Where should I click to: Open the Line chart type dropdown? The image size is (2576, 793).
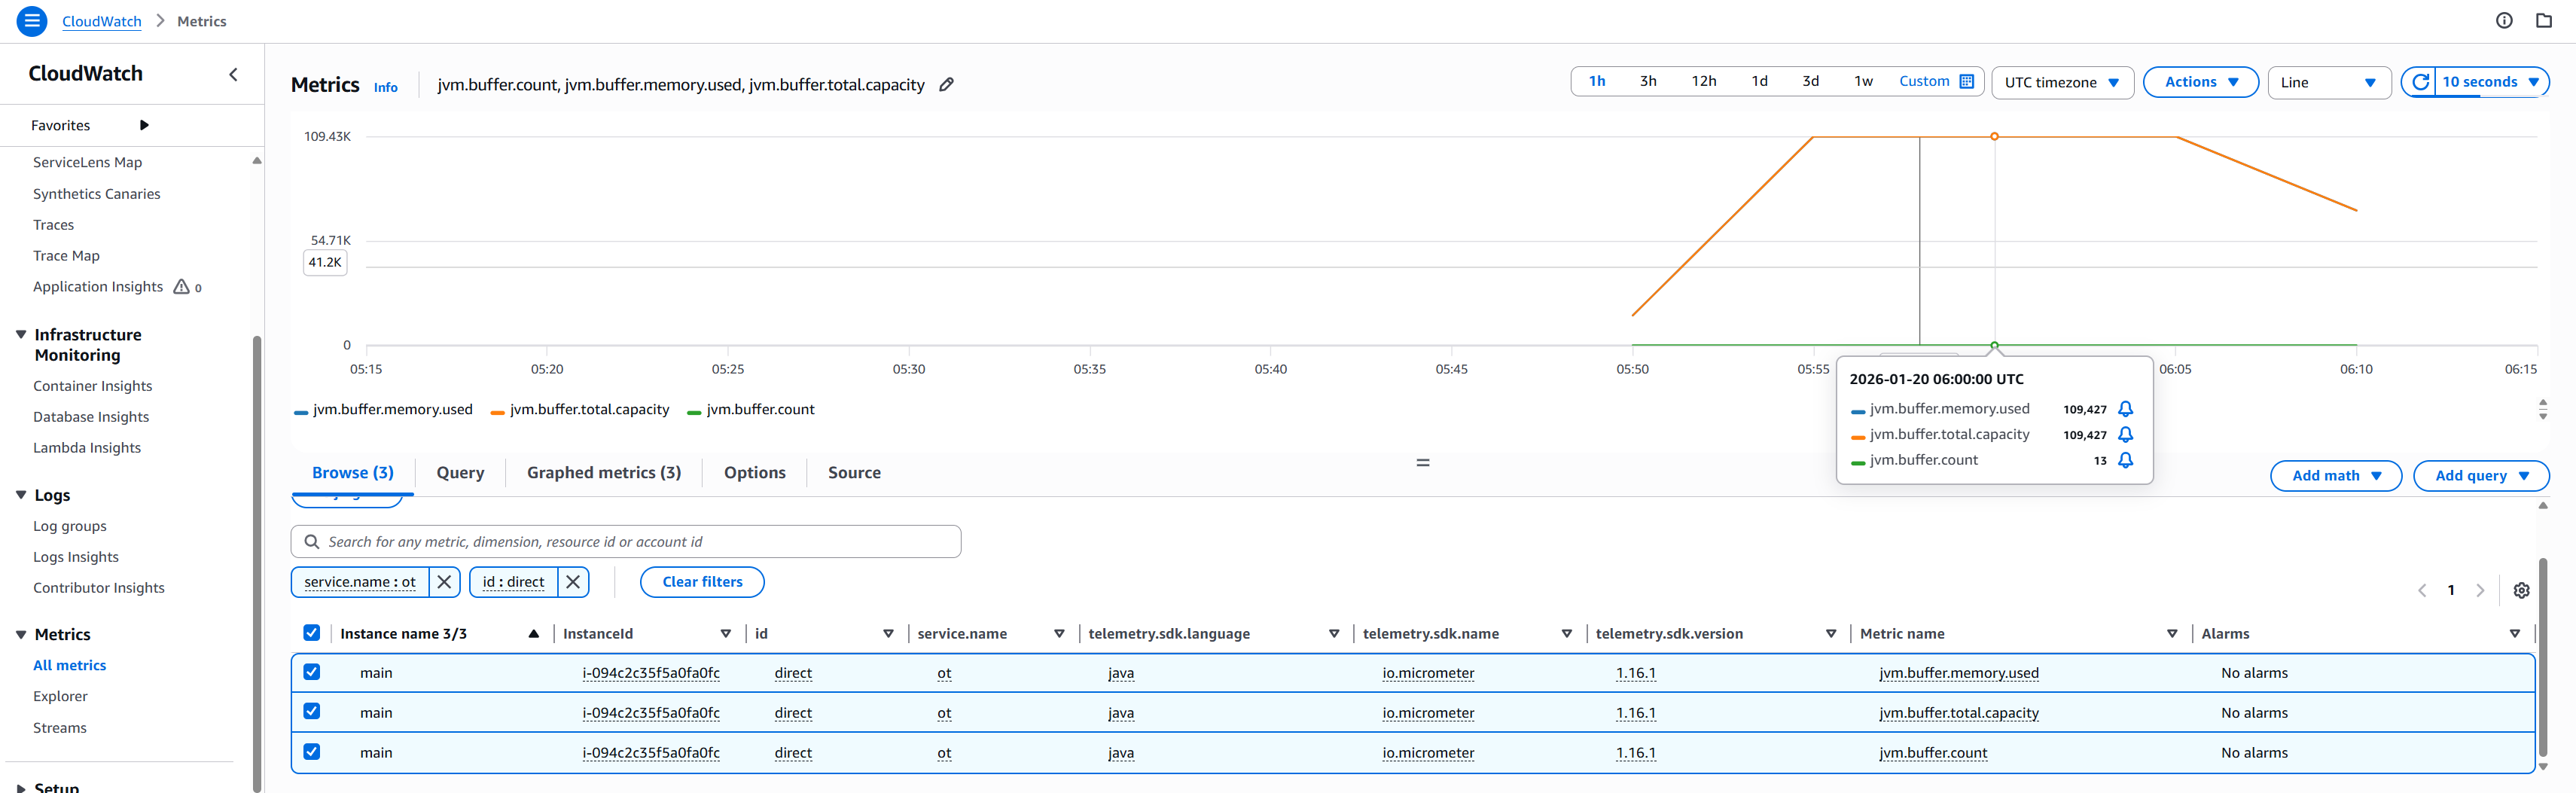(2327, 82)
